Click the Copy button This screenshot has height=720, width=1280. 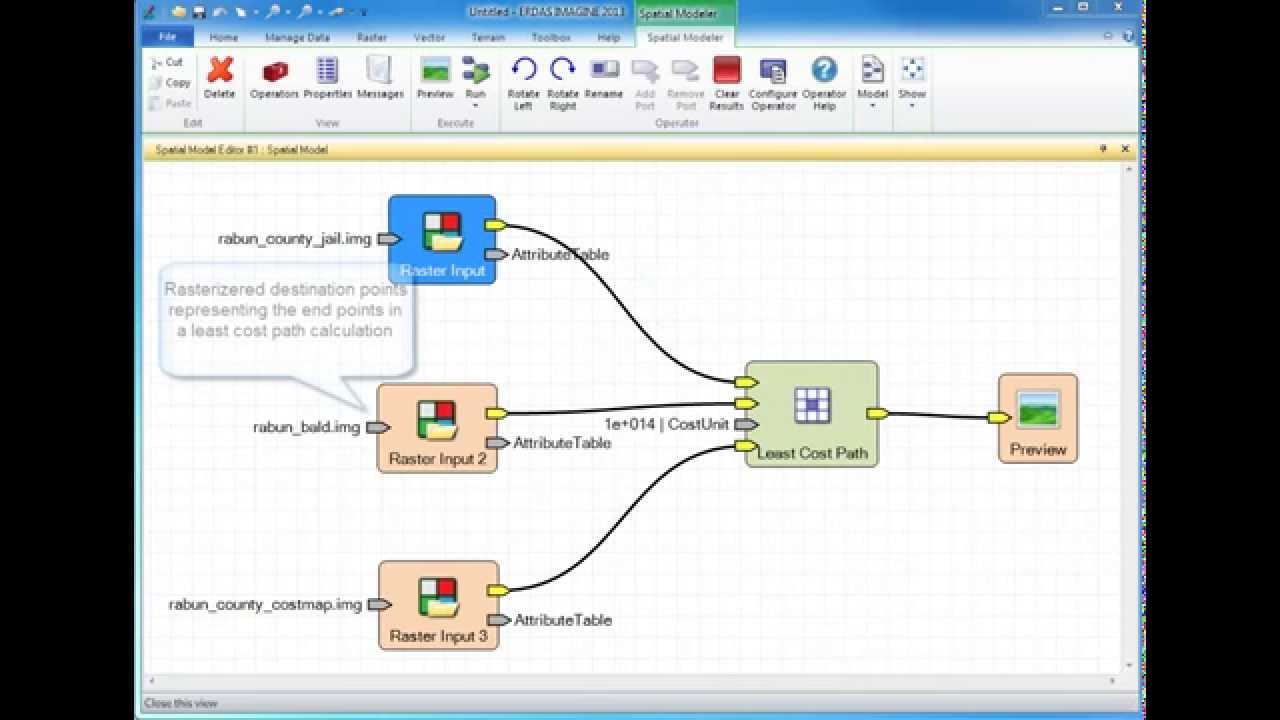pyautogui.click(x=170, y=83)
